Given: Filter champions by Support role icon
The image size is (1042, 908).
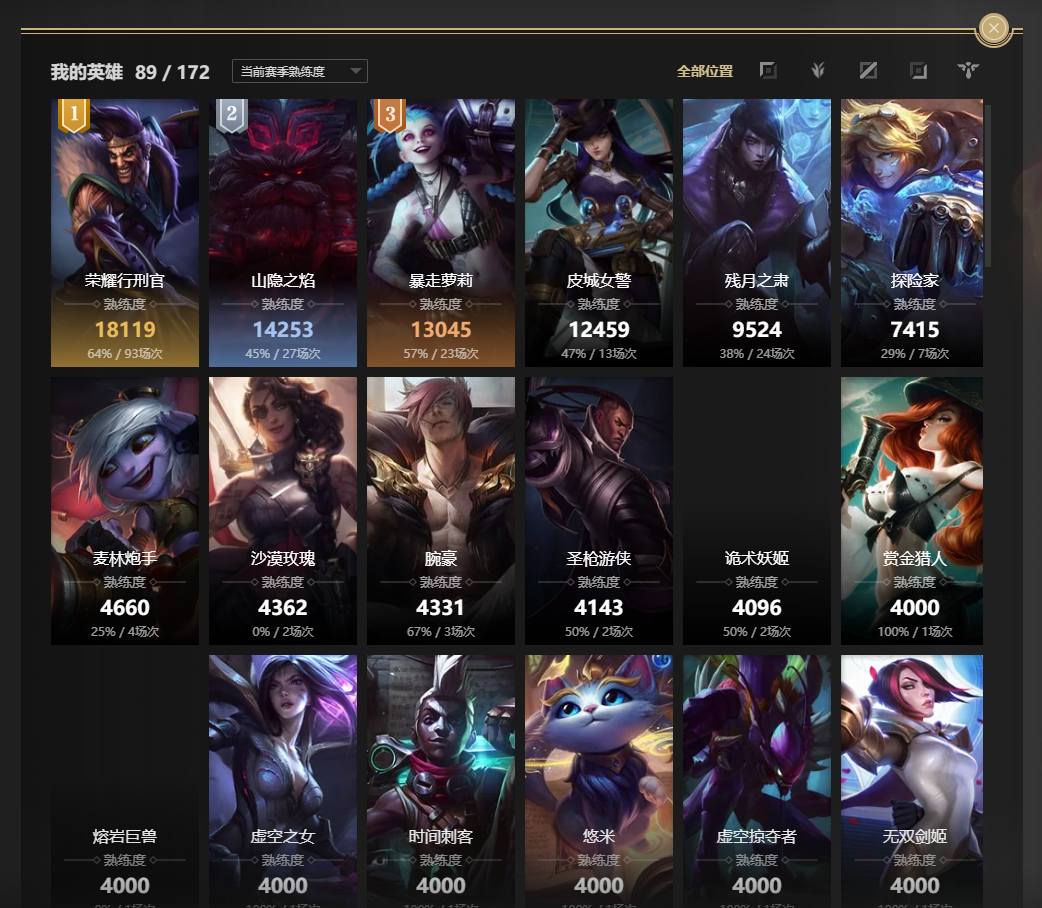Looking at the screenshot, I should point(968,70).
